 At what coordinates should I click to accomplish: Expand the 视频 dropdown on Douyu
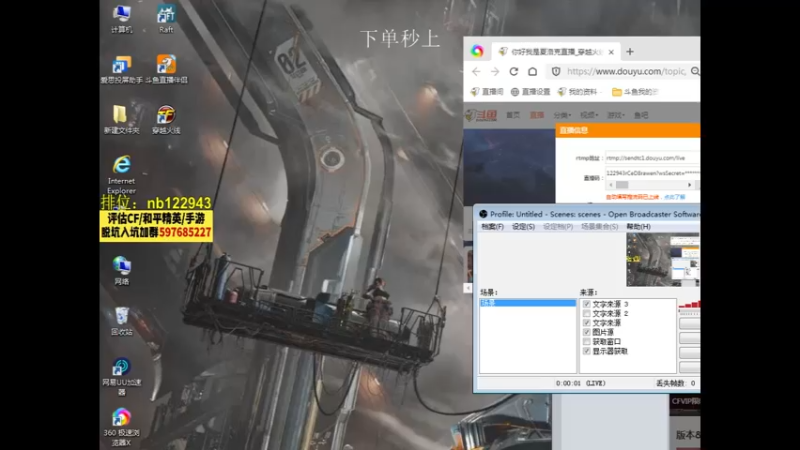[x=589, y=115]
